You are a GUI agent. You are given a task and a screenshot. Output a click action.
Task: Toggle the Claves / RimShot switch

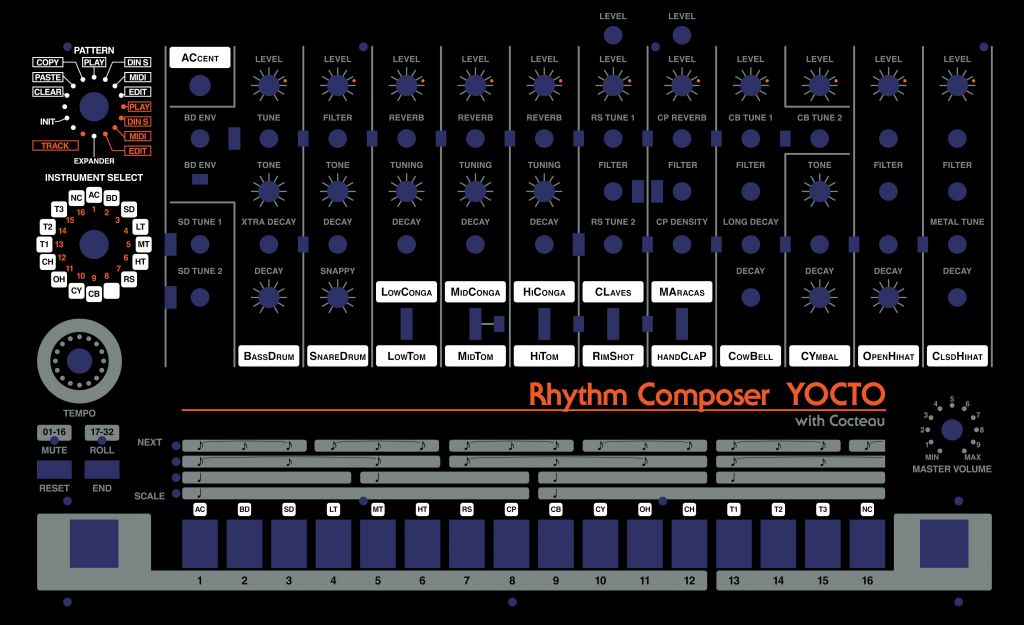(x=613, y=324)
